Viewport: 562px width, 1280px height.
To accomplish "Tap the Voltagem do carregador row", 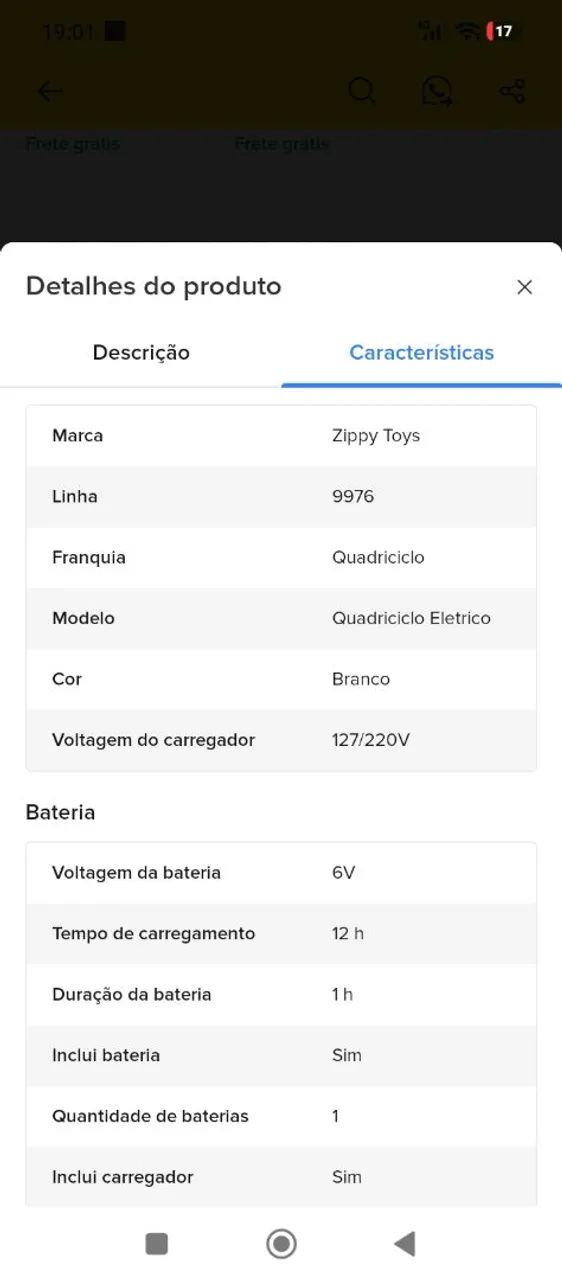I will (x=281, y=740).
